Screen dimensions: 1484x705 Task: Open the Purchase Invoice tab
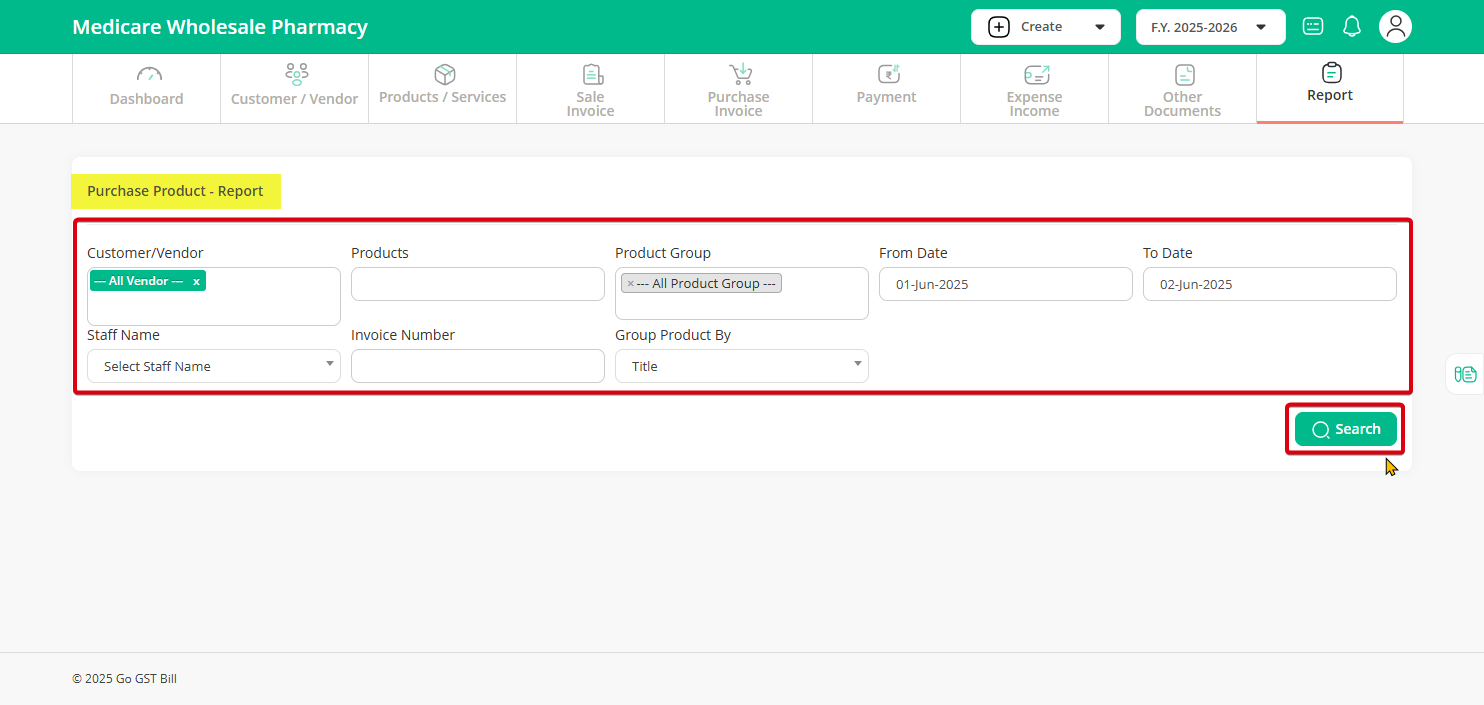click(739, 89)
